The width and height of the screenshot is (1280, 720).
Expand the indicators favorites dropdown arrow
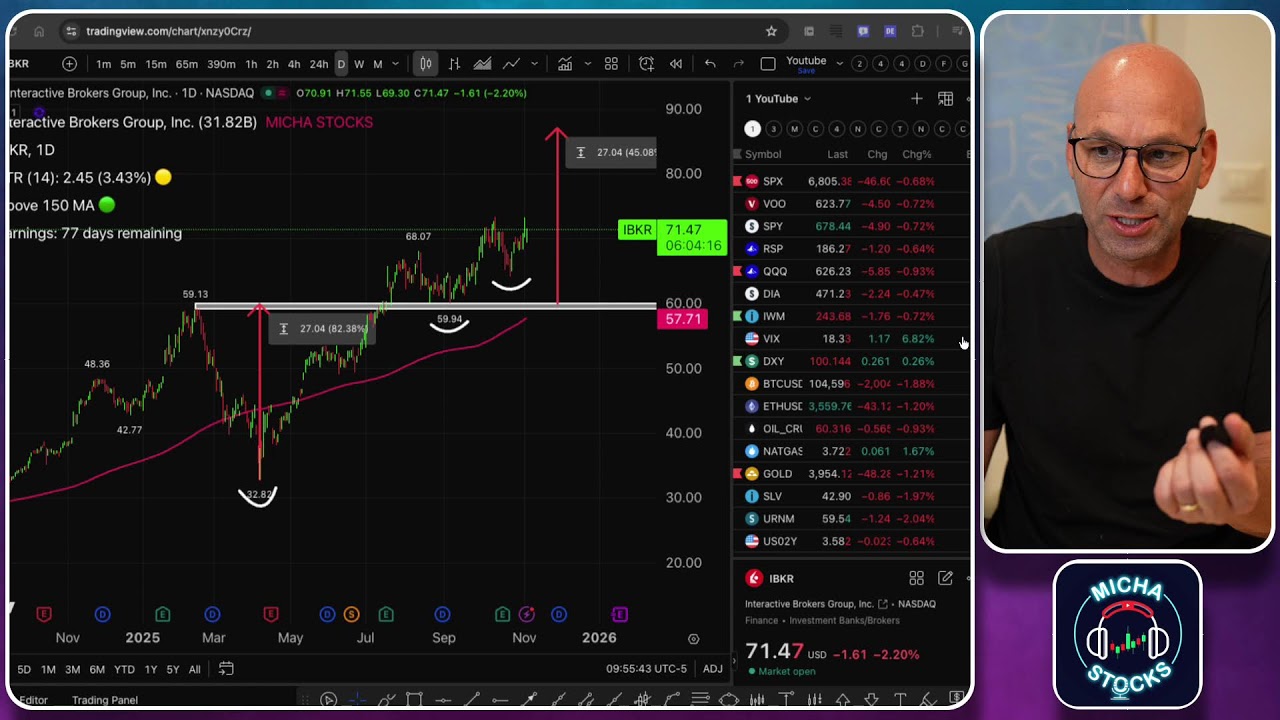click(586, 64)
